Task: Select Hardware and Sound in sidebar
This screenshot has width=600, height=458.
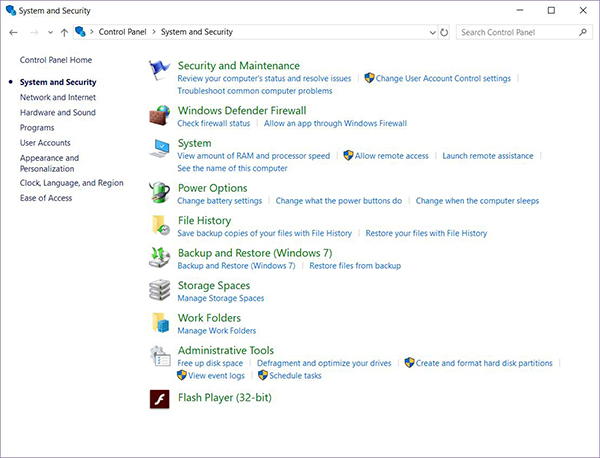Action: (x=58, y=112)
